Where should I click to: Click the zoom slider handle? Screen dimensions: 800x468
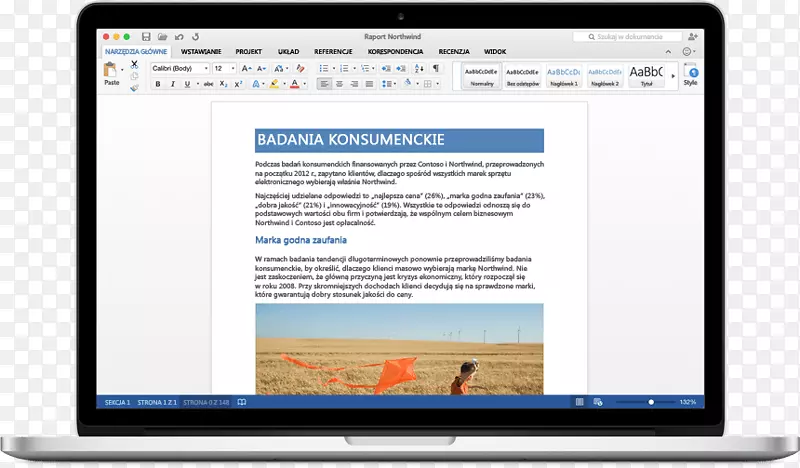click(651, 402)
